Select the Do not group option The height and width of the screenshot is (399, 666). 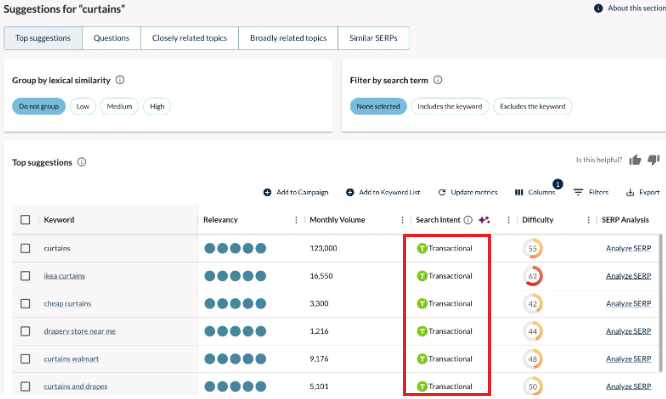39,106
